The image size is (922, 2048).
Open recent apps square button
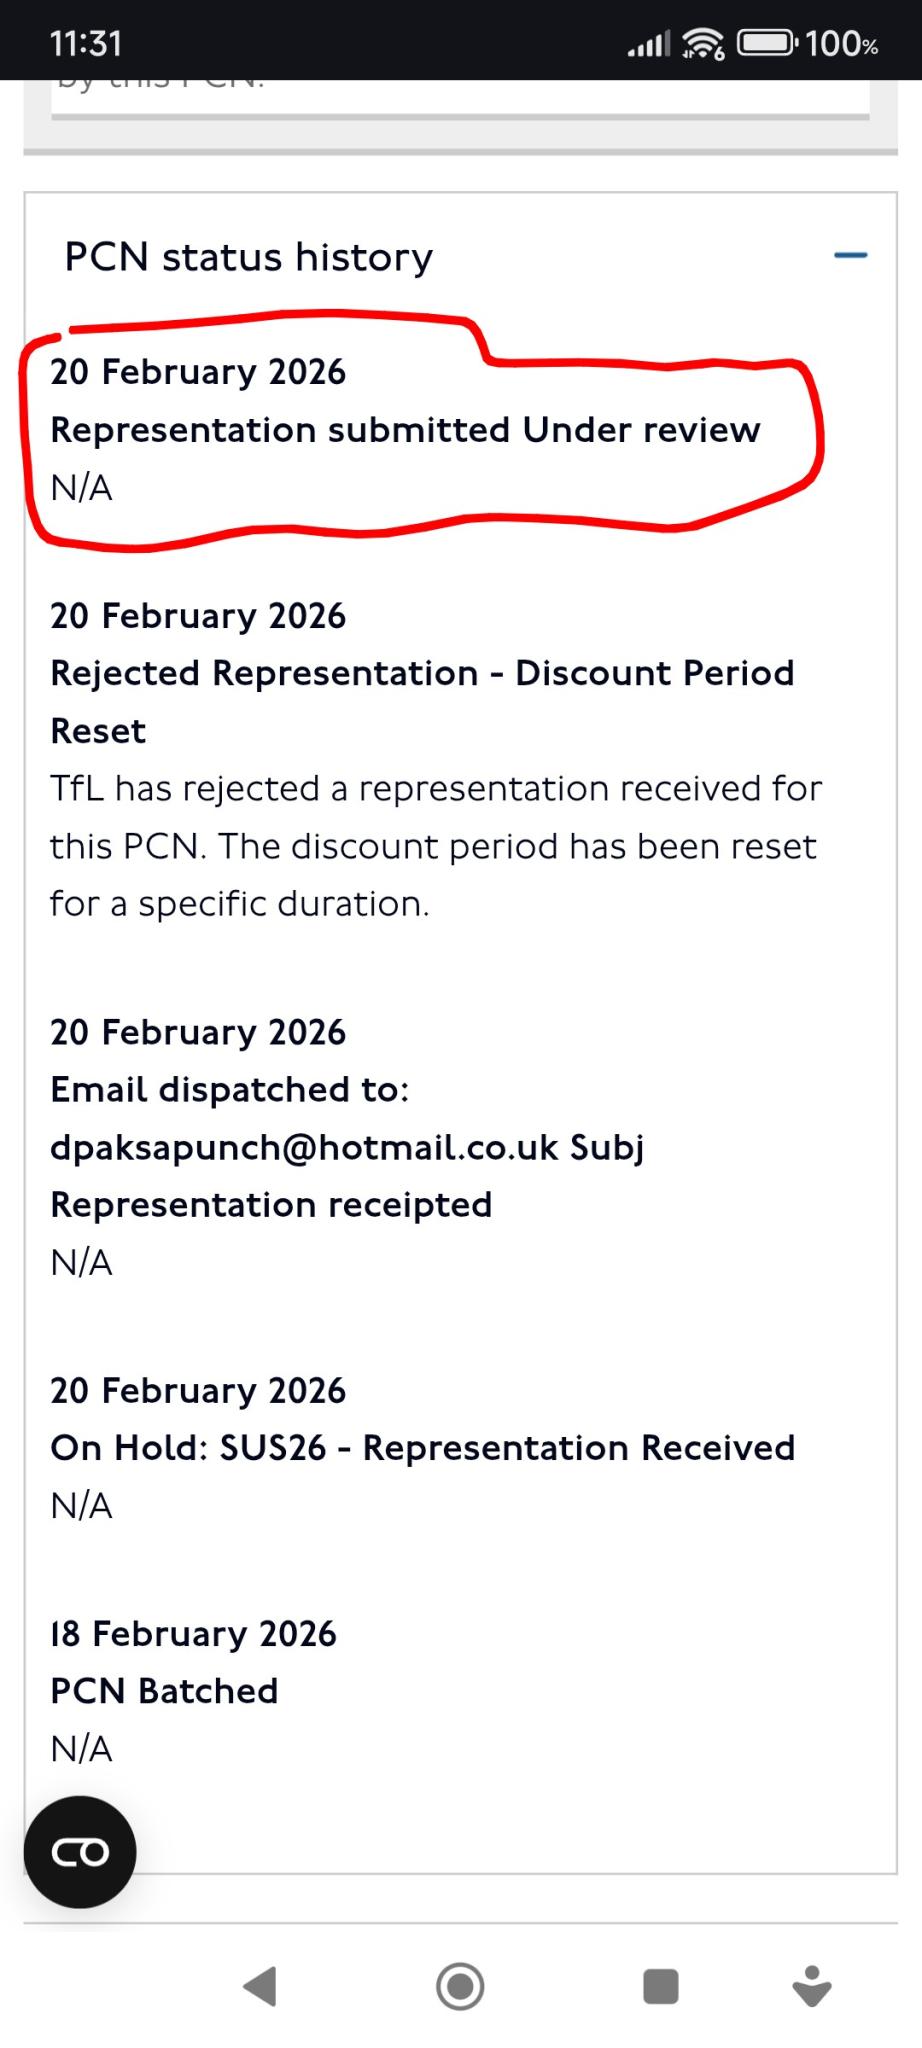click(660, 1986)
